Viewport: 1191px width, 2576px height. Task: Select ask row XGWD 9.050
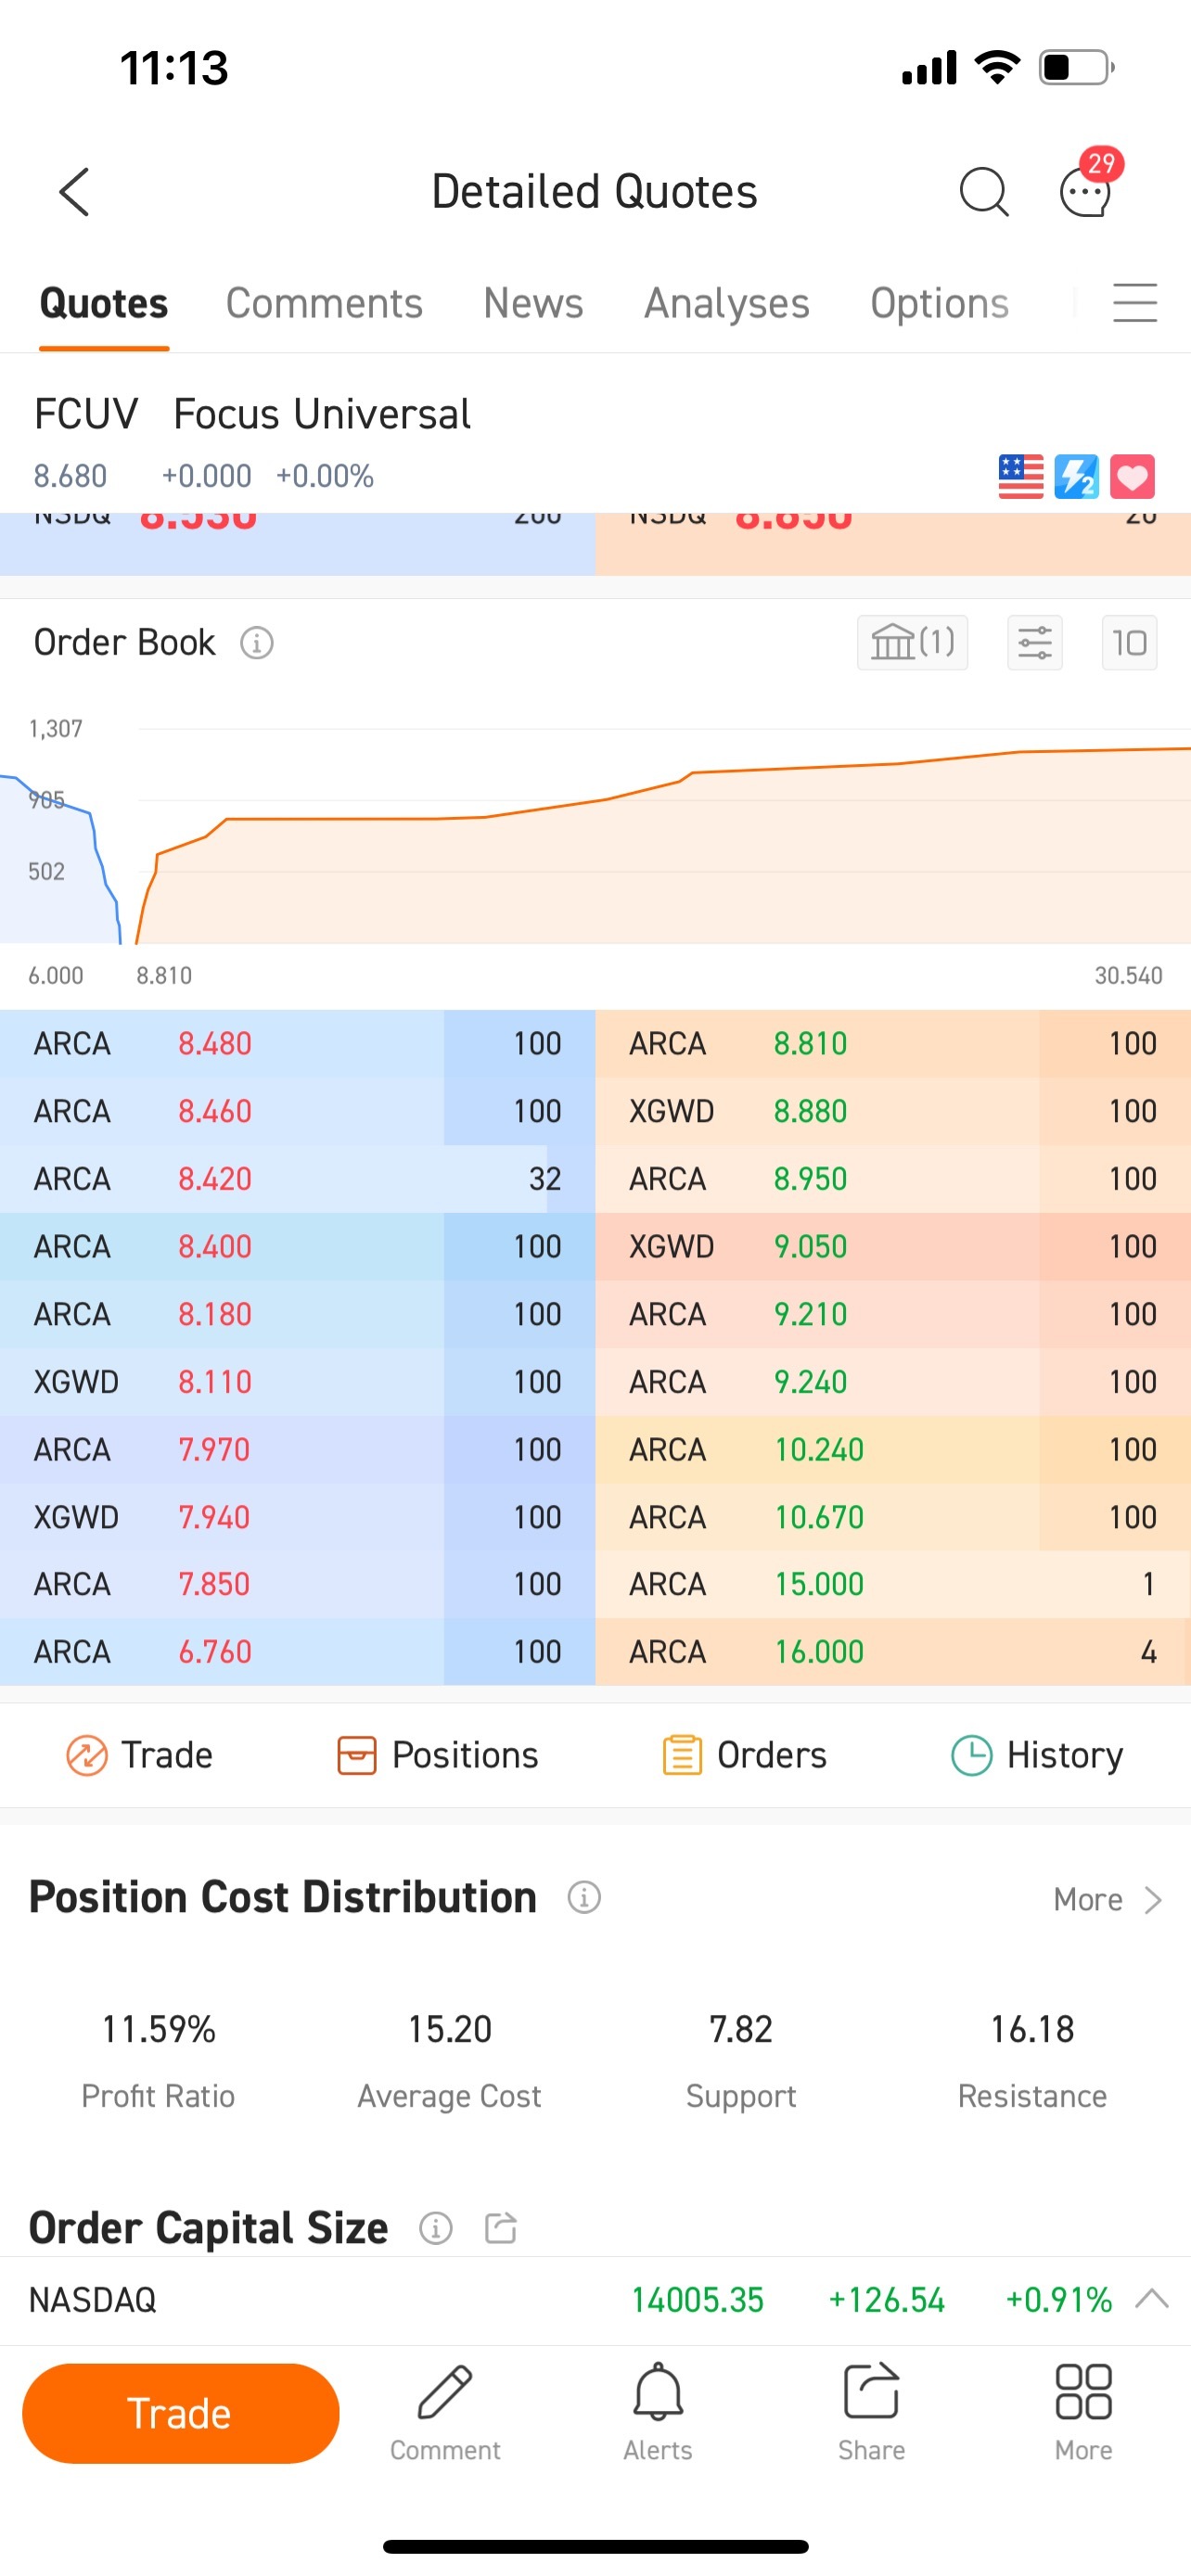coord(893,1247)
